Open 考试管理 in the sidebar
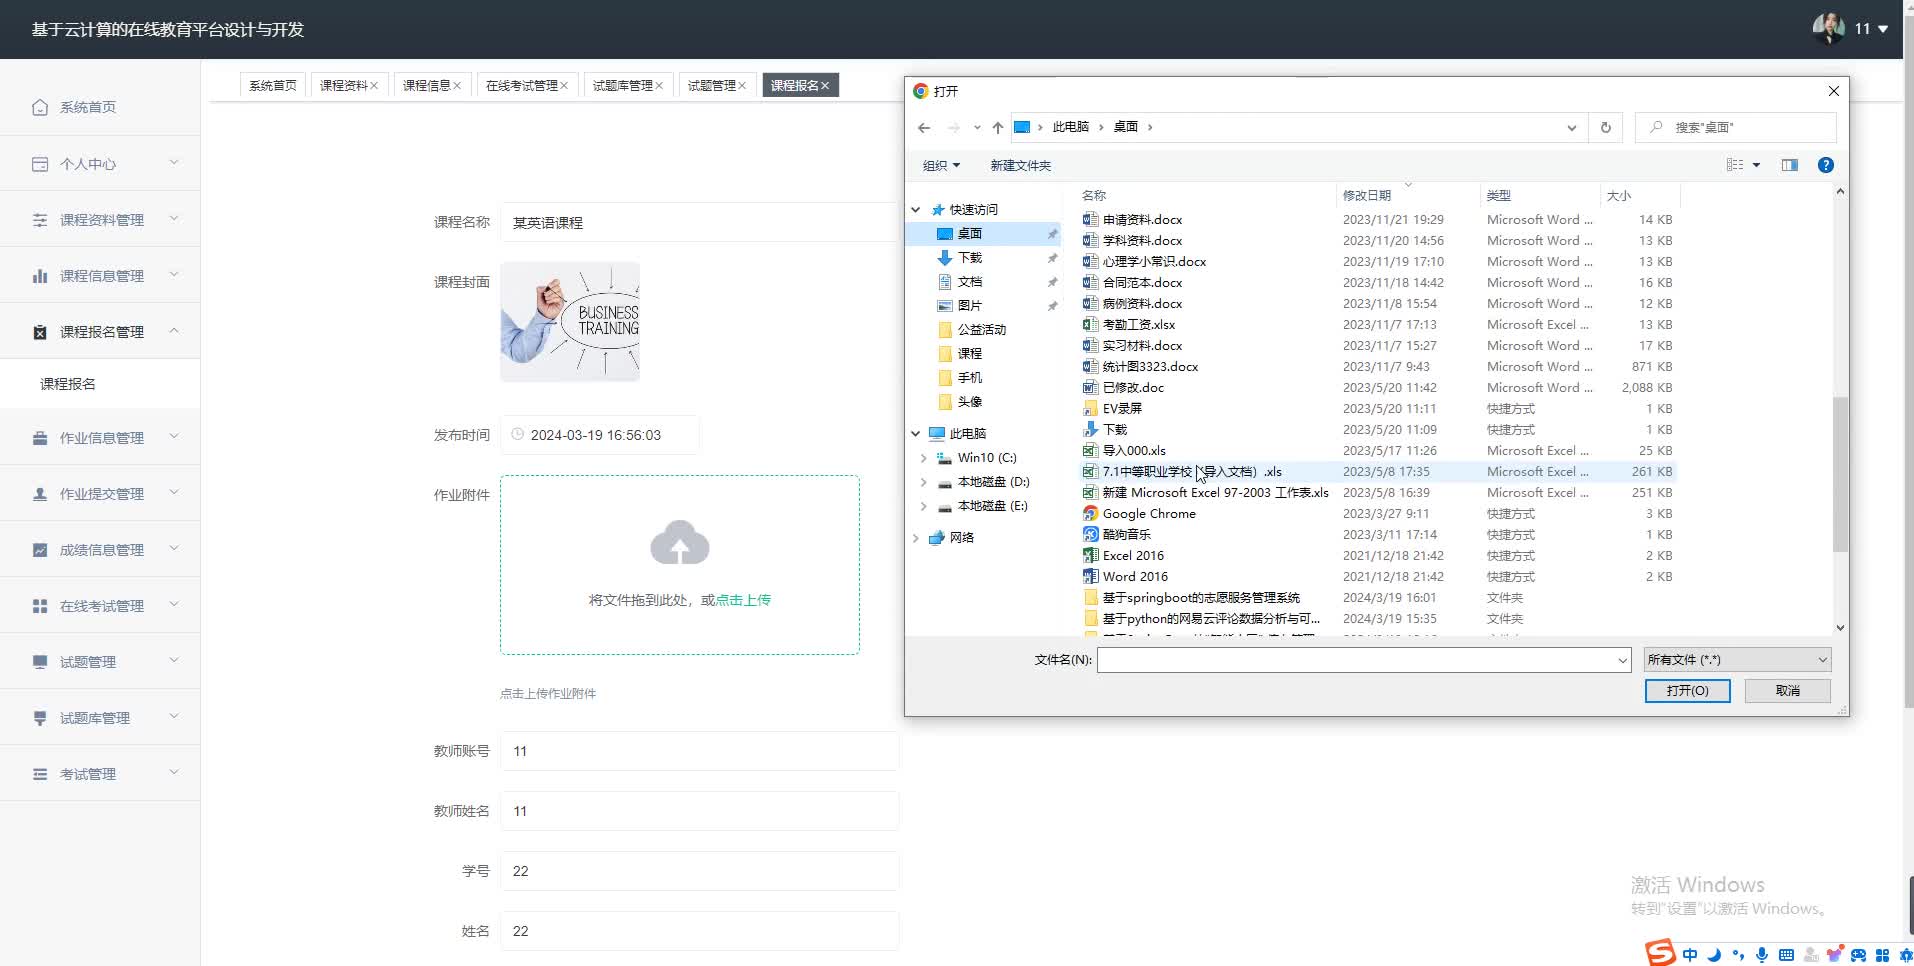The image size is (1914, 966). point(100,773)
